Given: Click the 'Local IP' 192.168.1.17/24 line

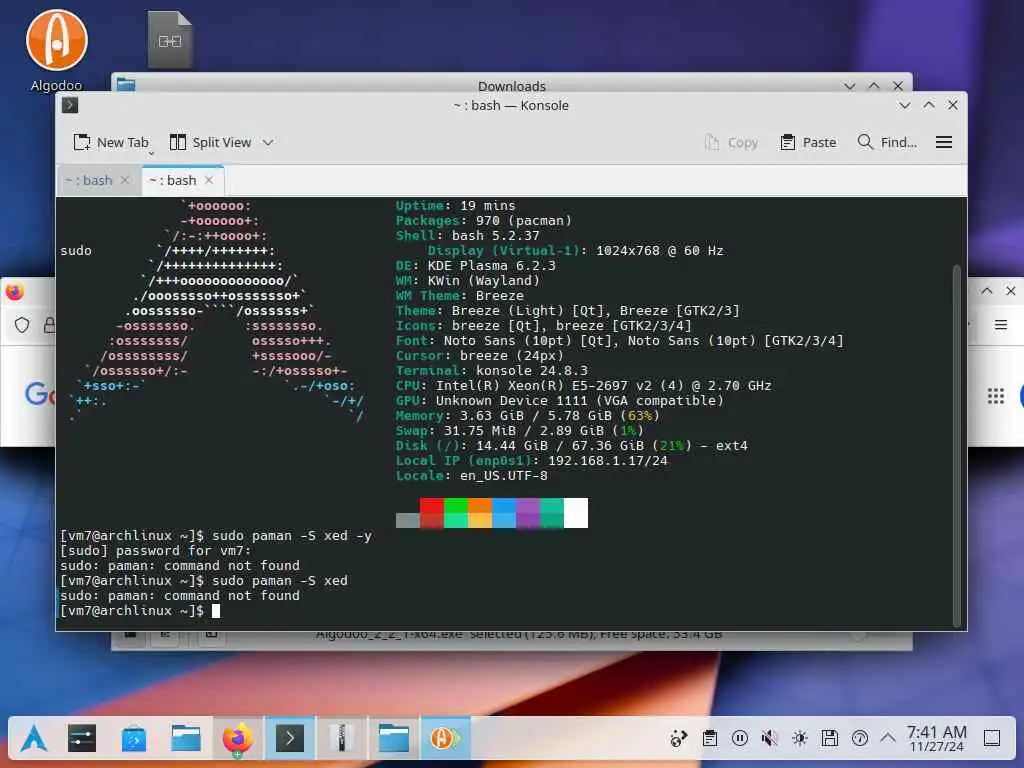Looking at the screenshot, I should 532,461.
